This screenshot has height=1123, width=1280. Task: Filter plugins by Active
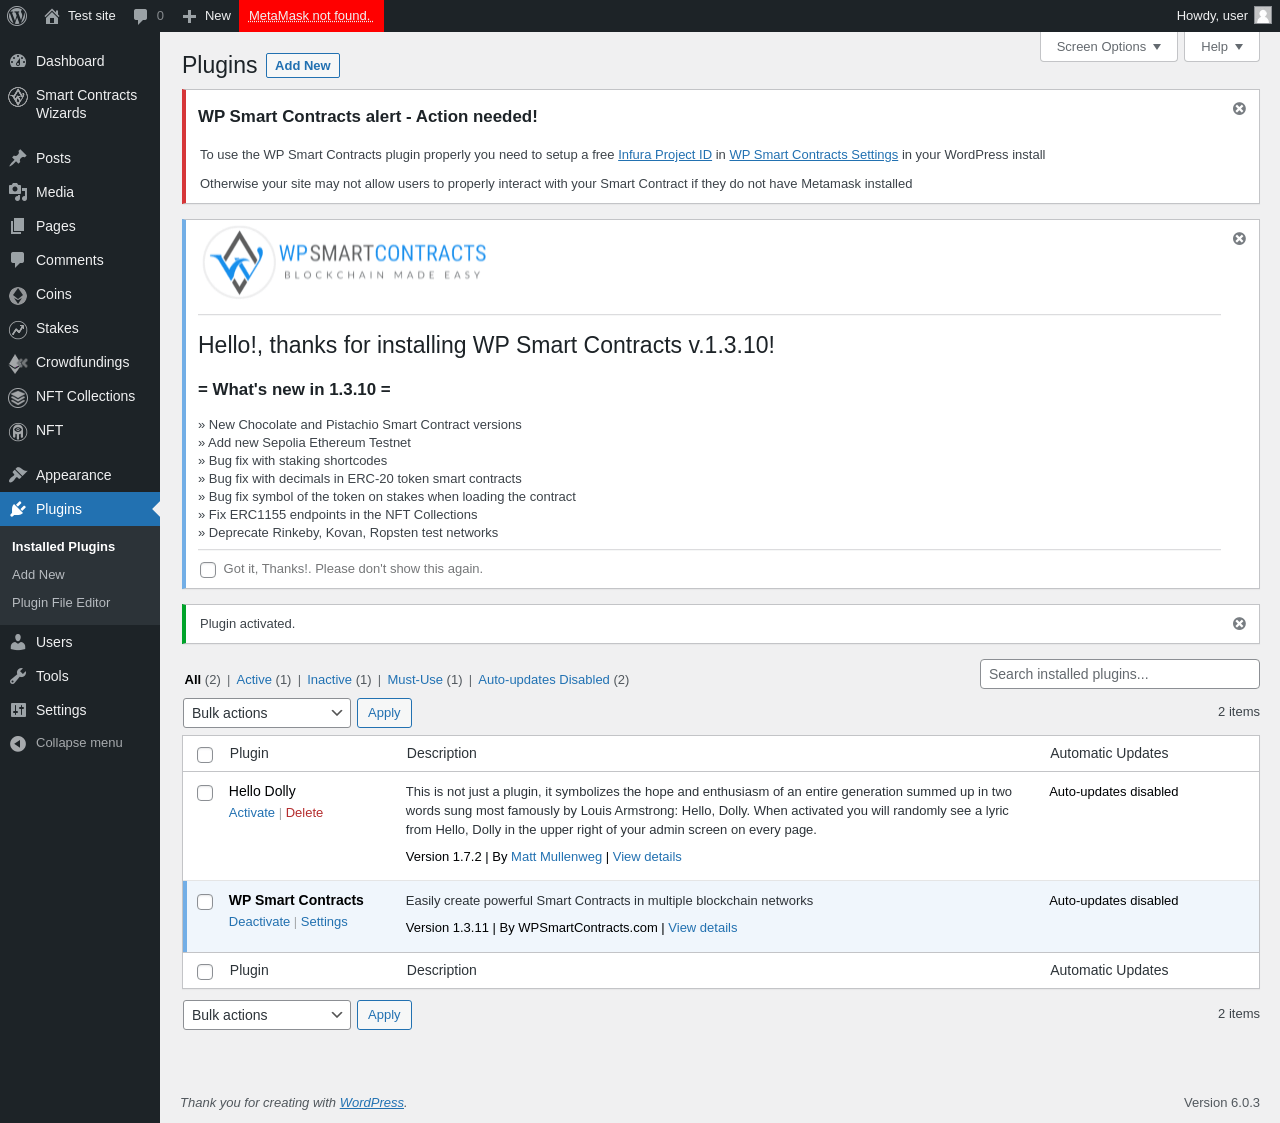(254, 680)
